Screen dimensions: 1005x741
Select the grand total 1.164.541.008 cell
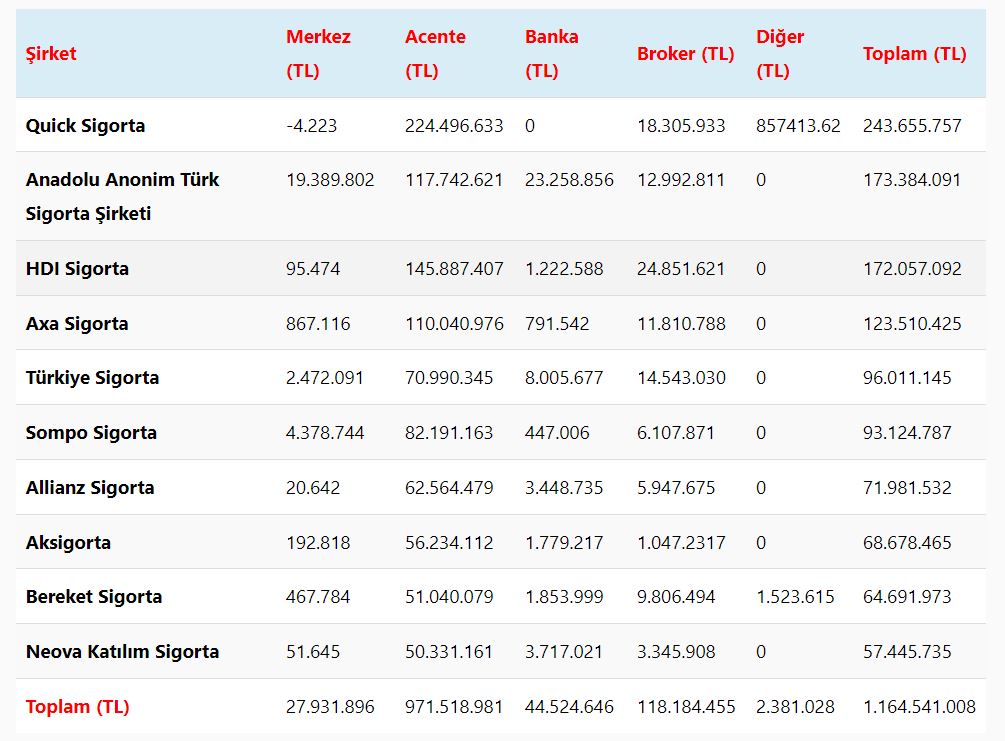click(919, 707)
